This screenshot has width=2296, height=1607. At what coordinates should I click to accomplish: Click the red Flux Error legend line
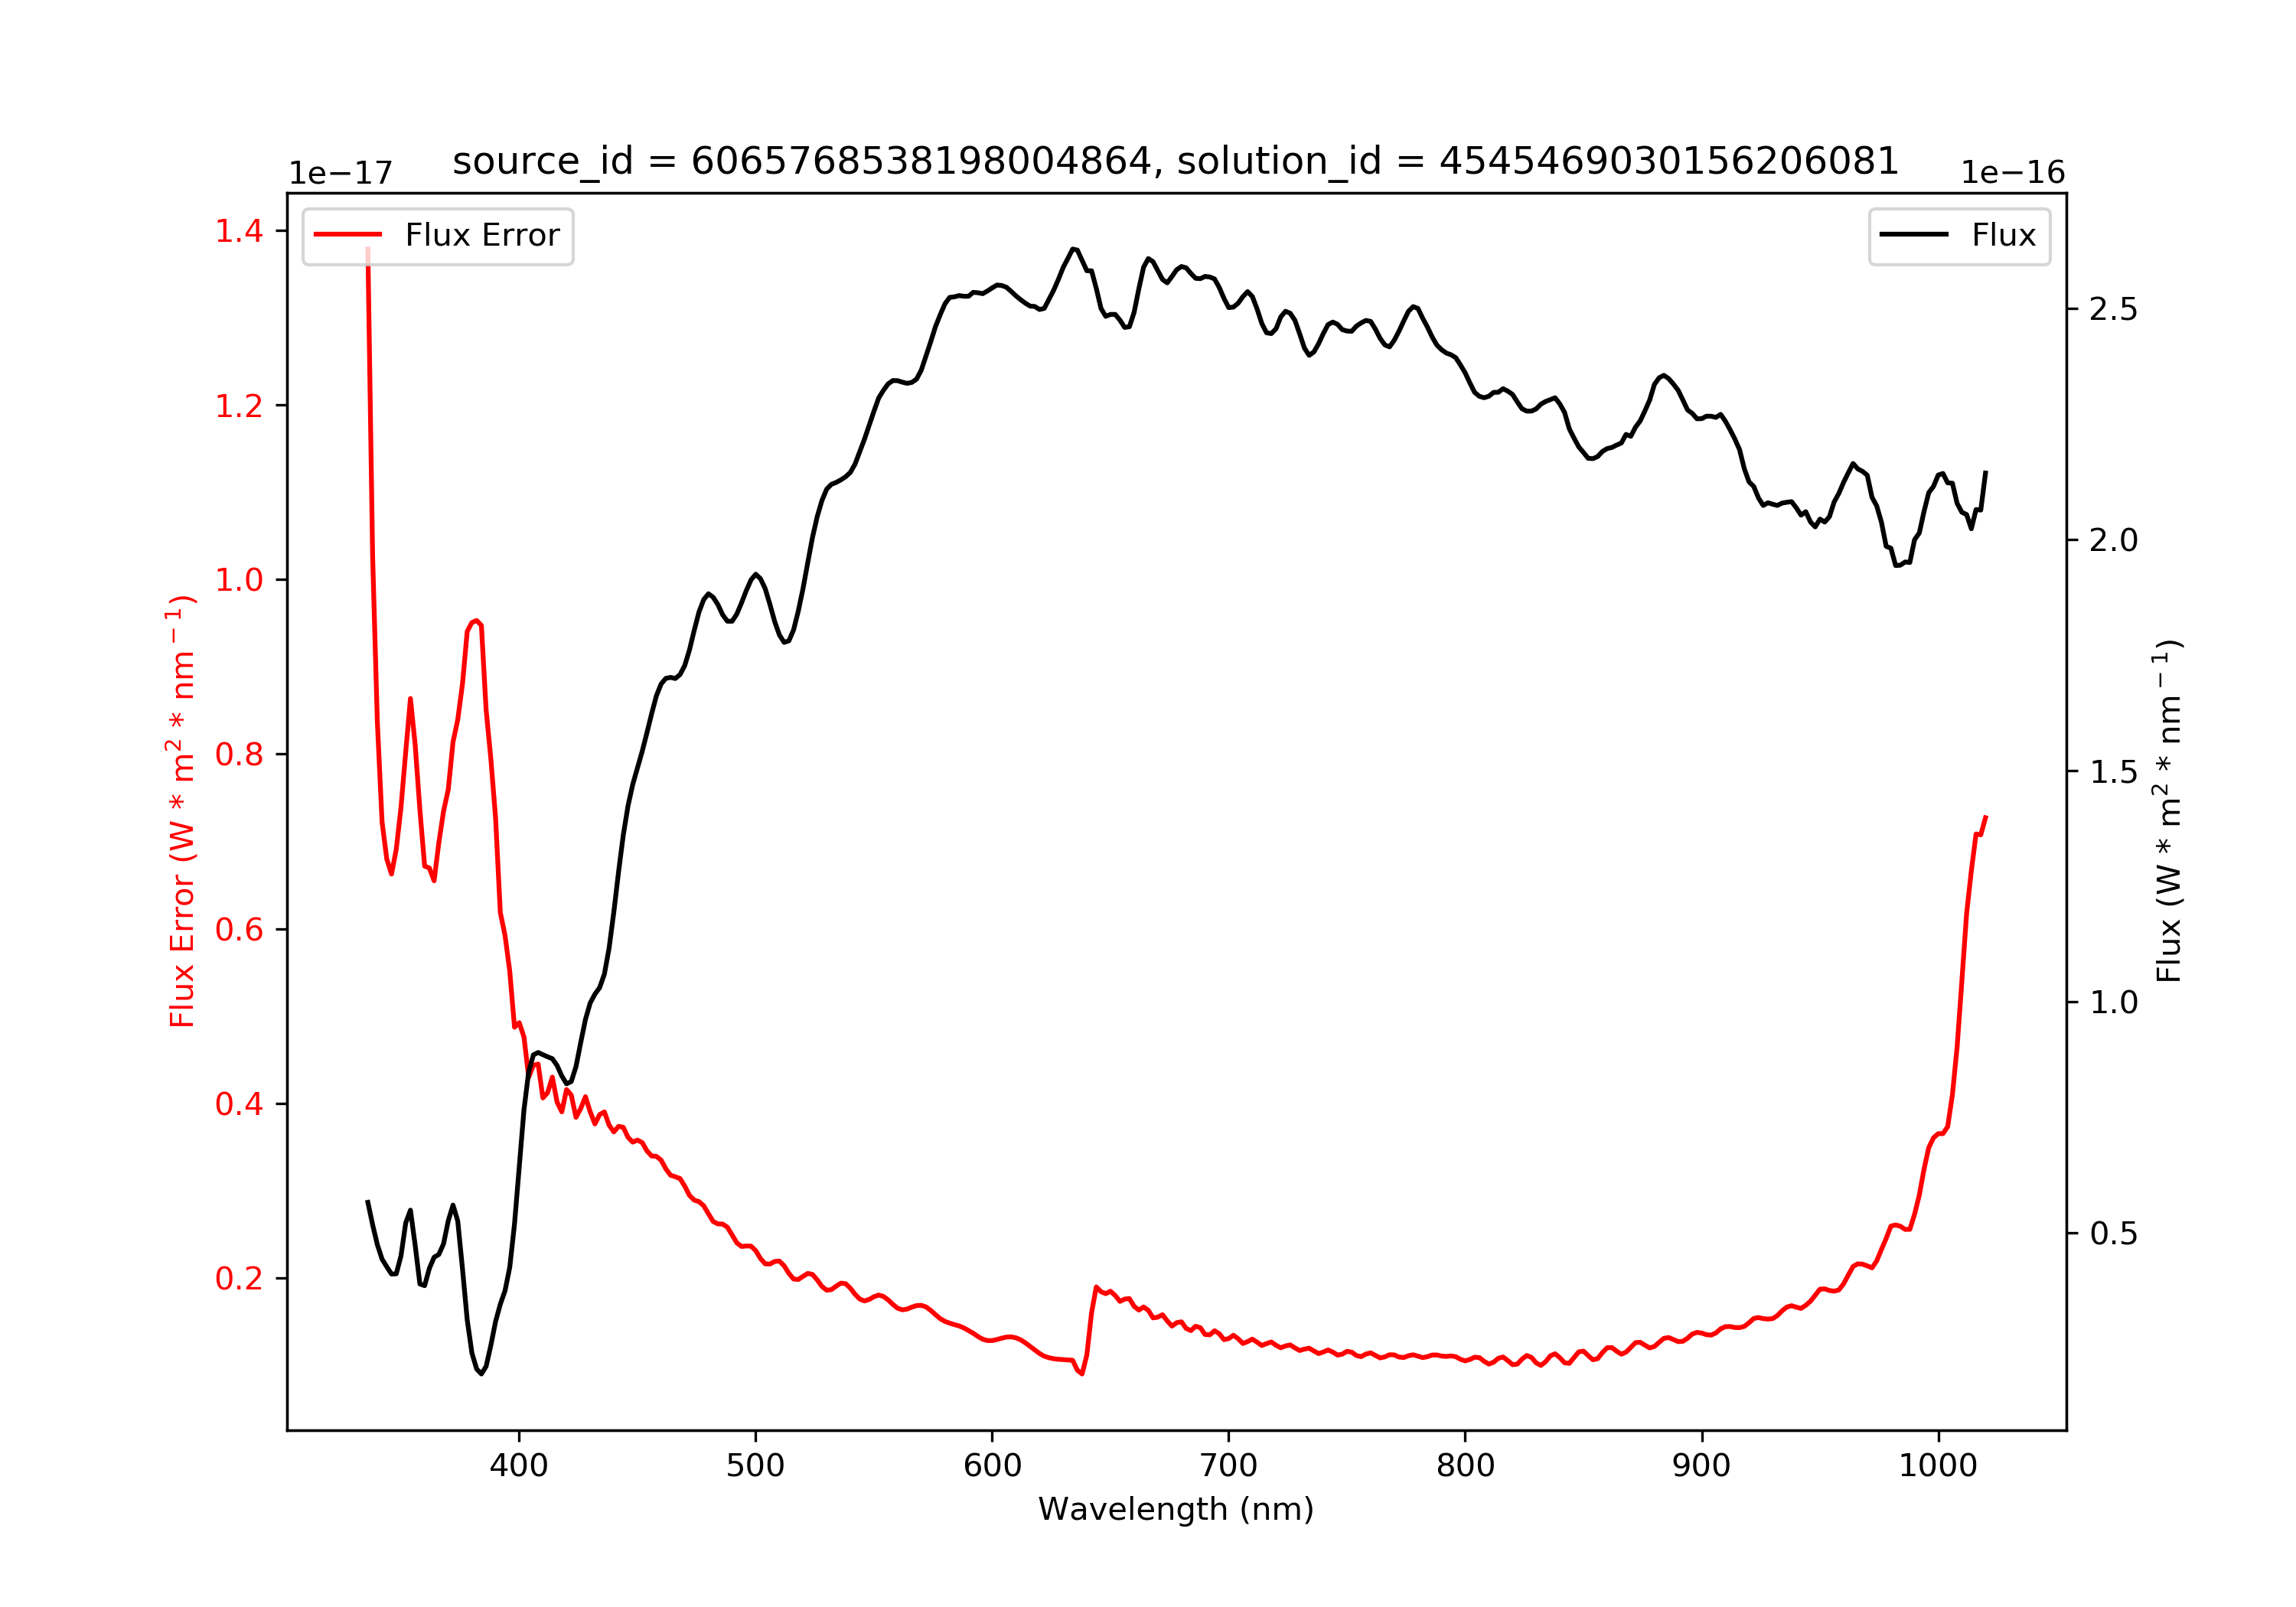coord(348,235)
